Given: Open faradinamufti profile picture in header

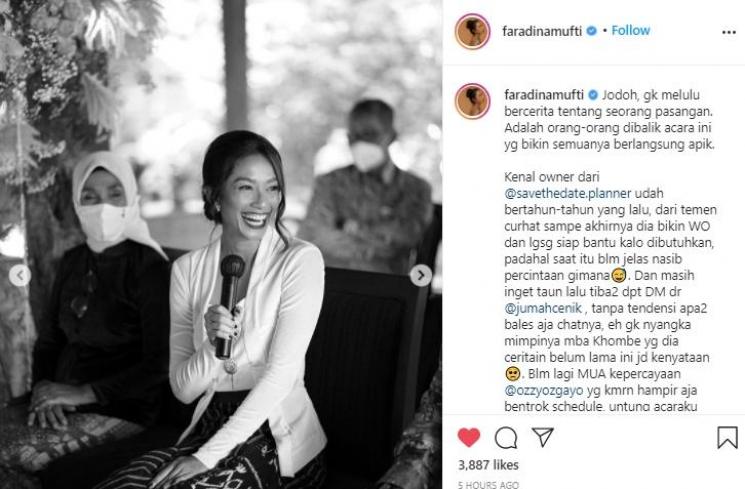Looking at the screenshot, I should pyautogui.click(x=472, y=31).
